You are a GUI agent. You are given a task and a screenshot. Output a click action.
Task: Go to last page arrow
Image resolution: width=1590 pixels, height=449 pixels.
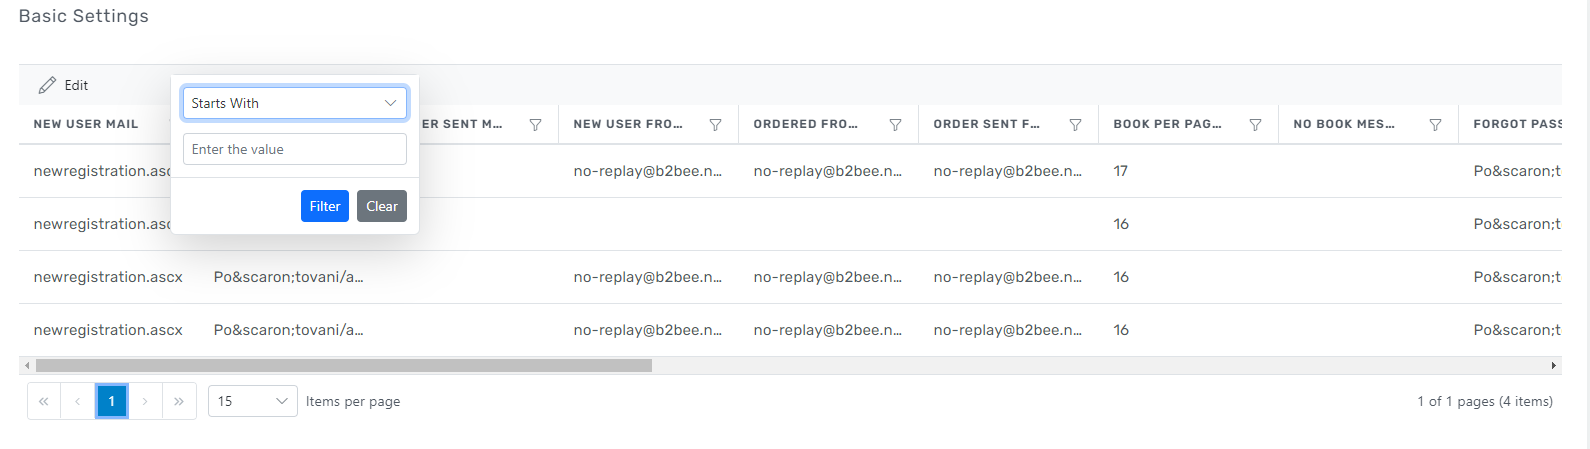click(x=179, y=401)
